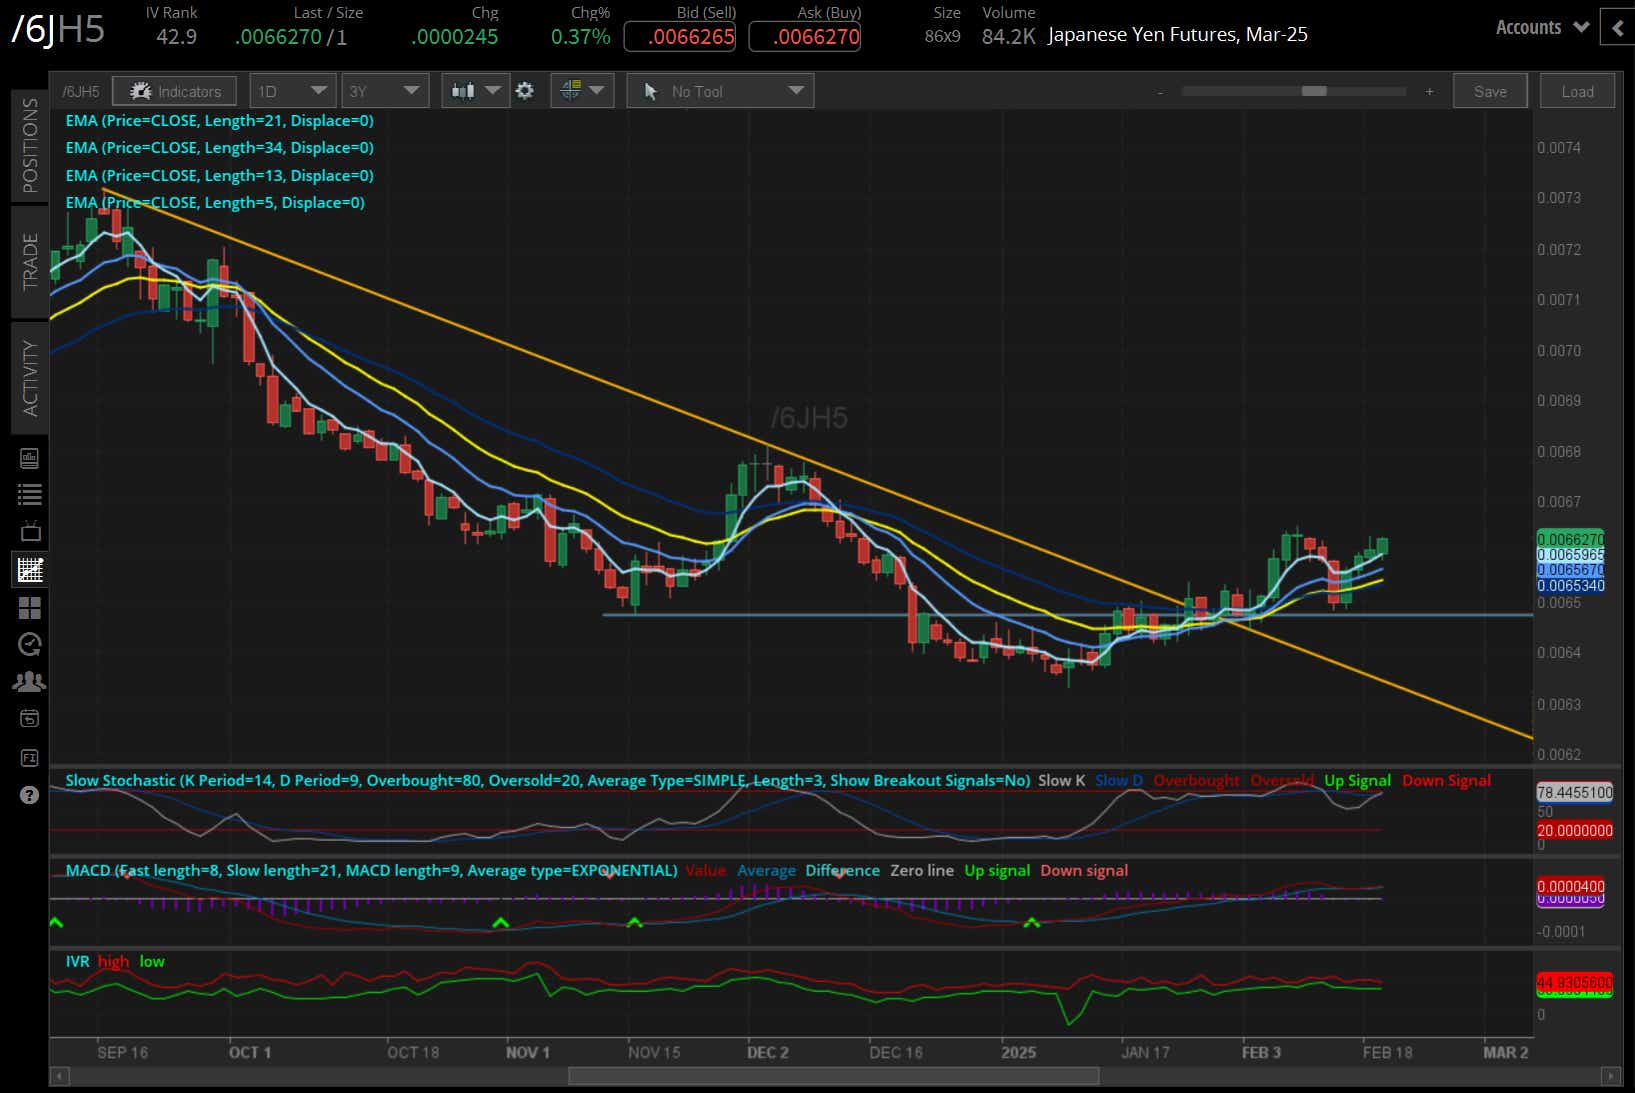Collapse panel with the left chevron button
Screen dimensions: 1635x1093
(1617, 28)
